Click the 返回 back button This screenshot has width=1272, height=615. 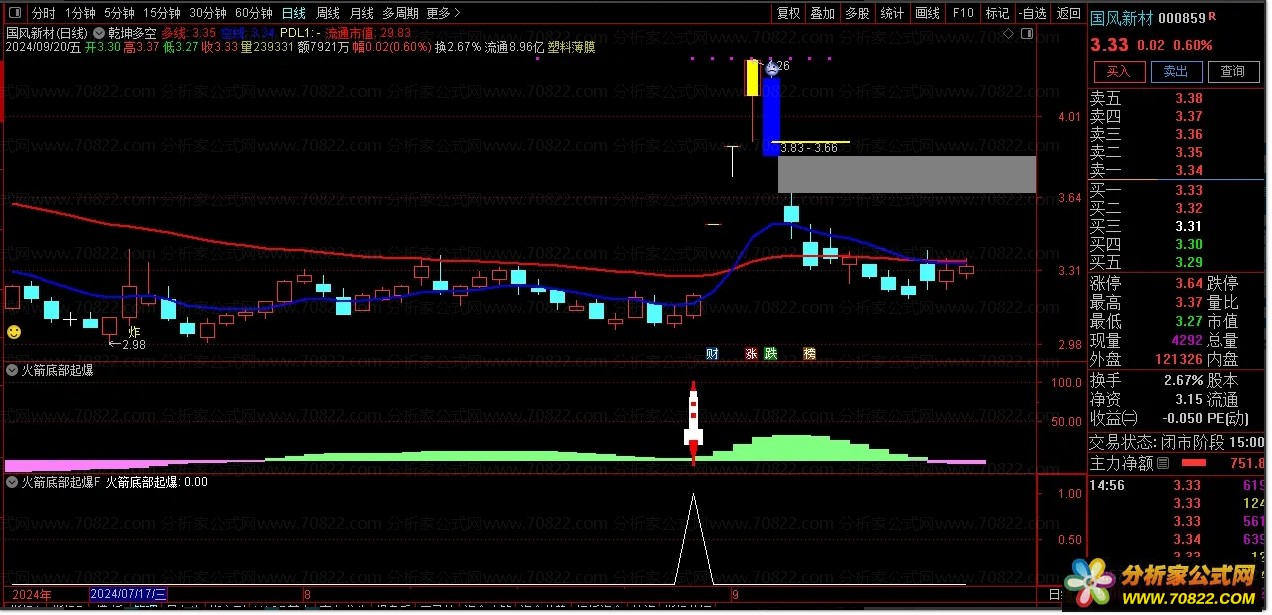coord(1068,14)
